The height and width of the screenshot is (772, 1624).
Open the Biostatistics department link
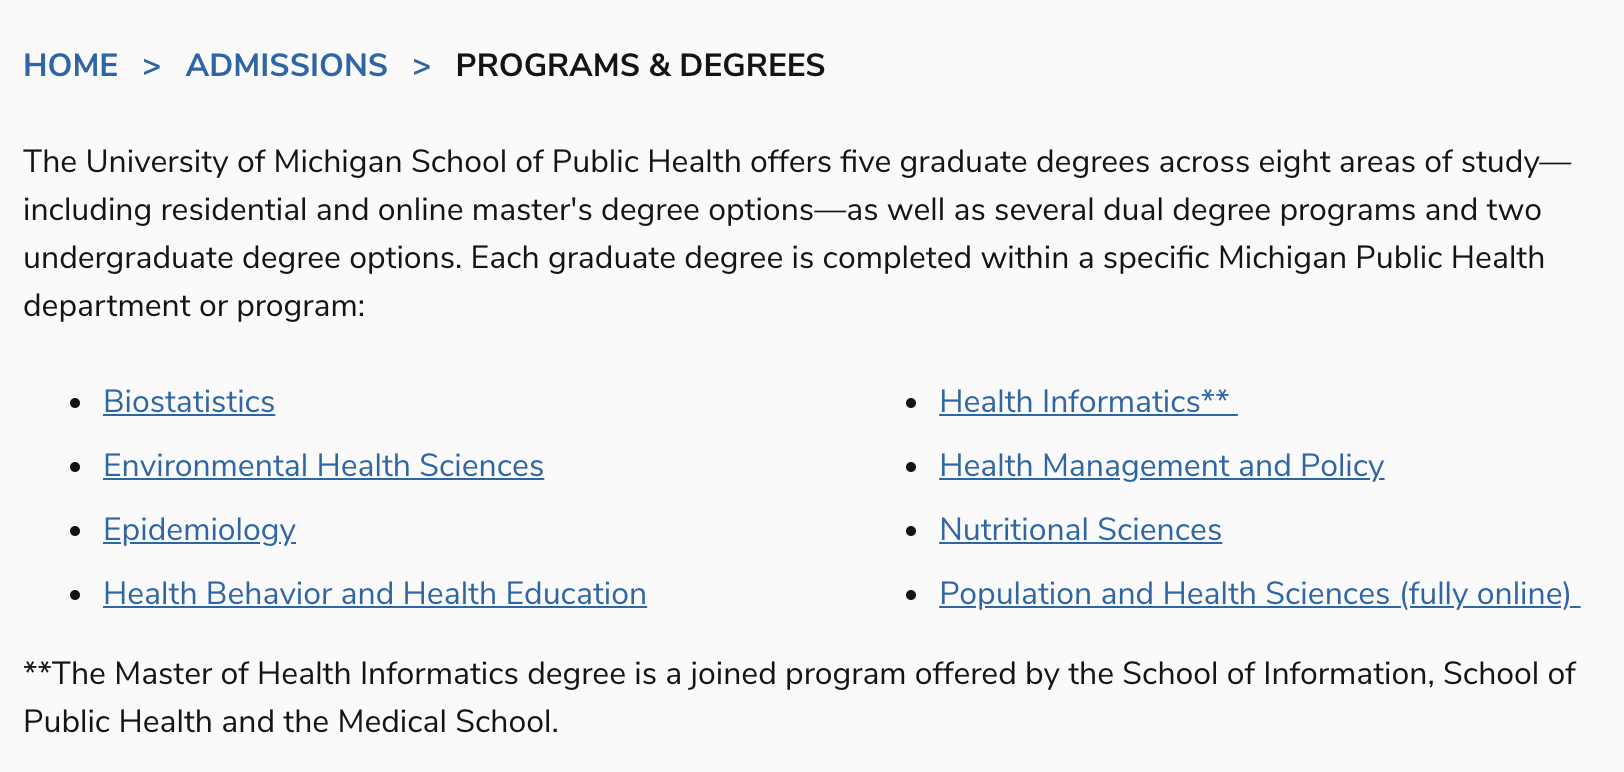click(189, 402)
